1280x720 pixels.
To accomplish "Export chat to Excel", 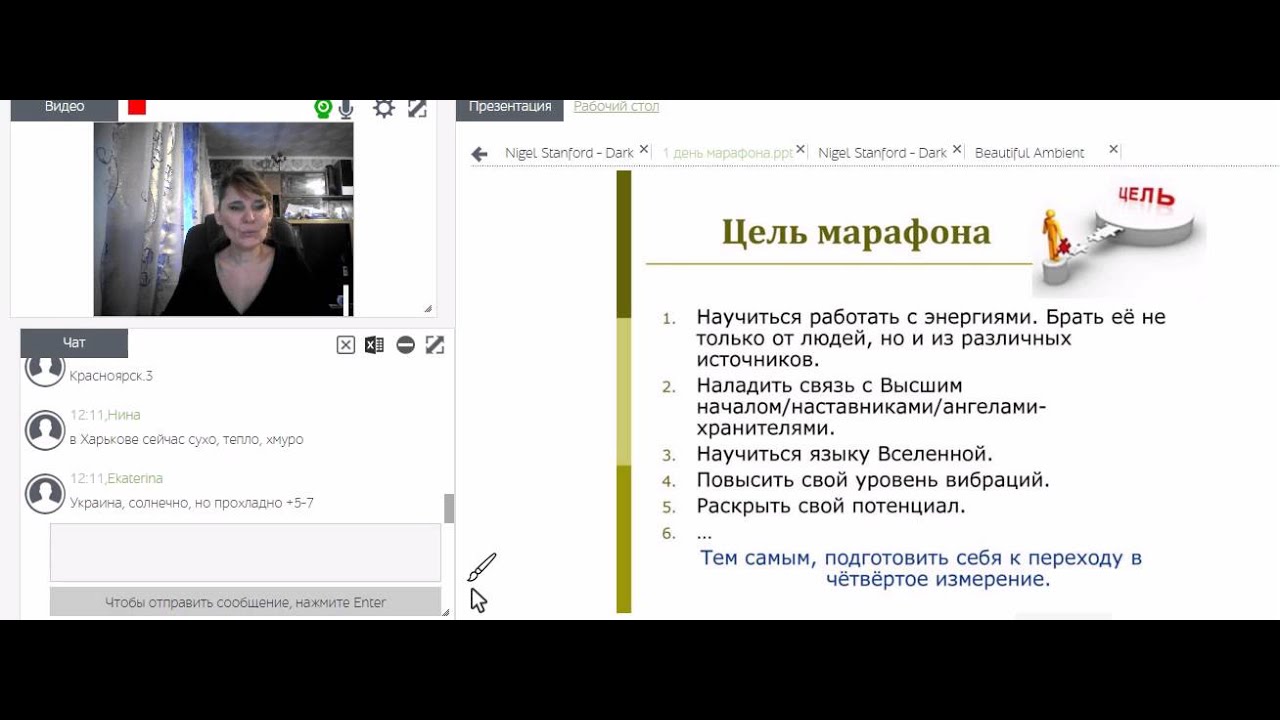I will (374, 345).
